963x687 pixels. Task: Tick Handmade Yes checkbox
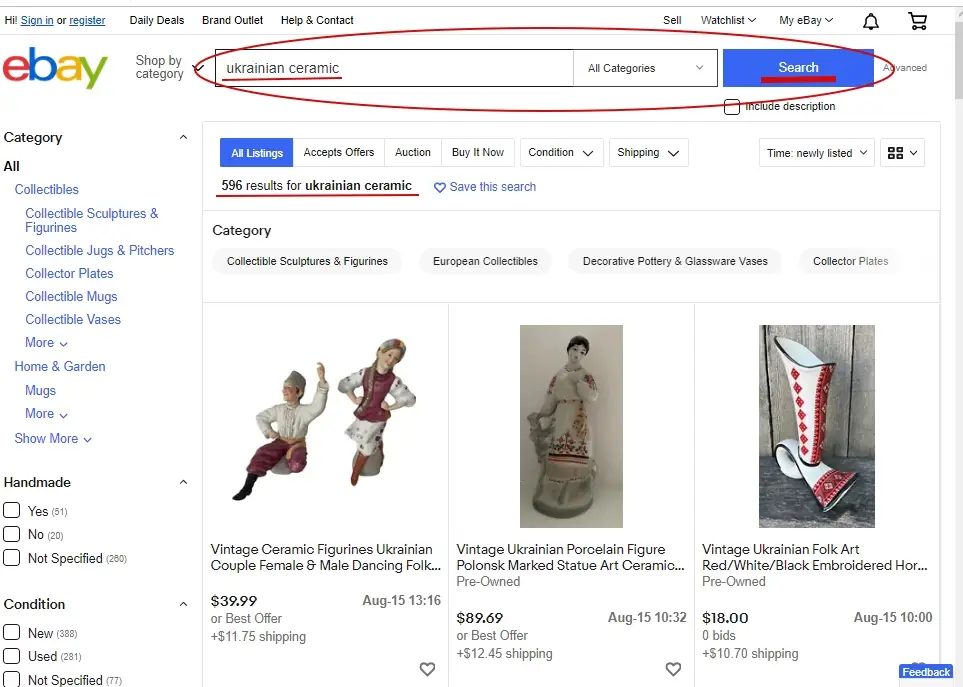pyautogui.click(x=12, y=510)
